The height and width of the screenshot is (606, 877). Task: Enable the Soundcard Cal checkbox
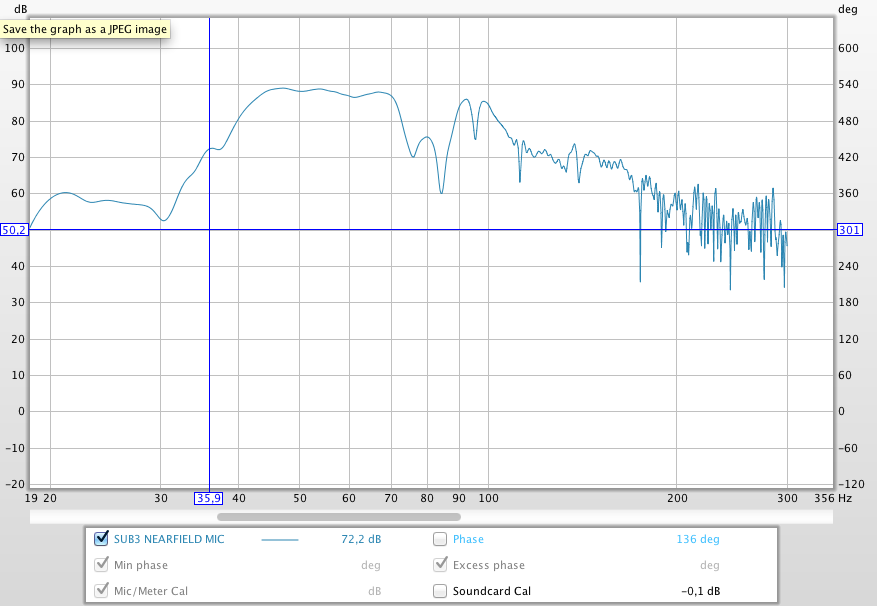point(440,591)
